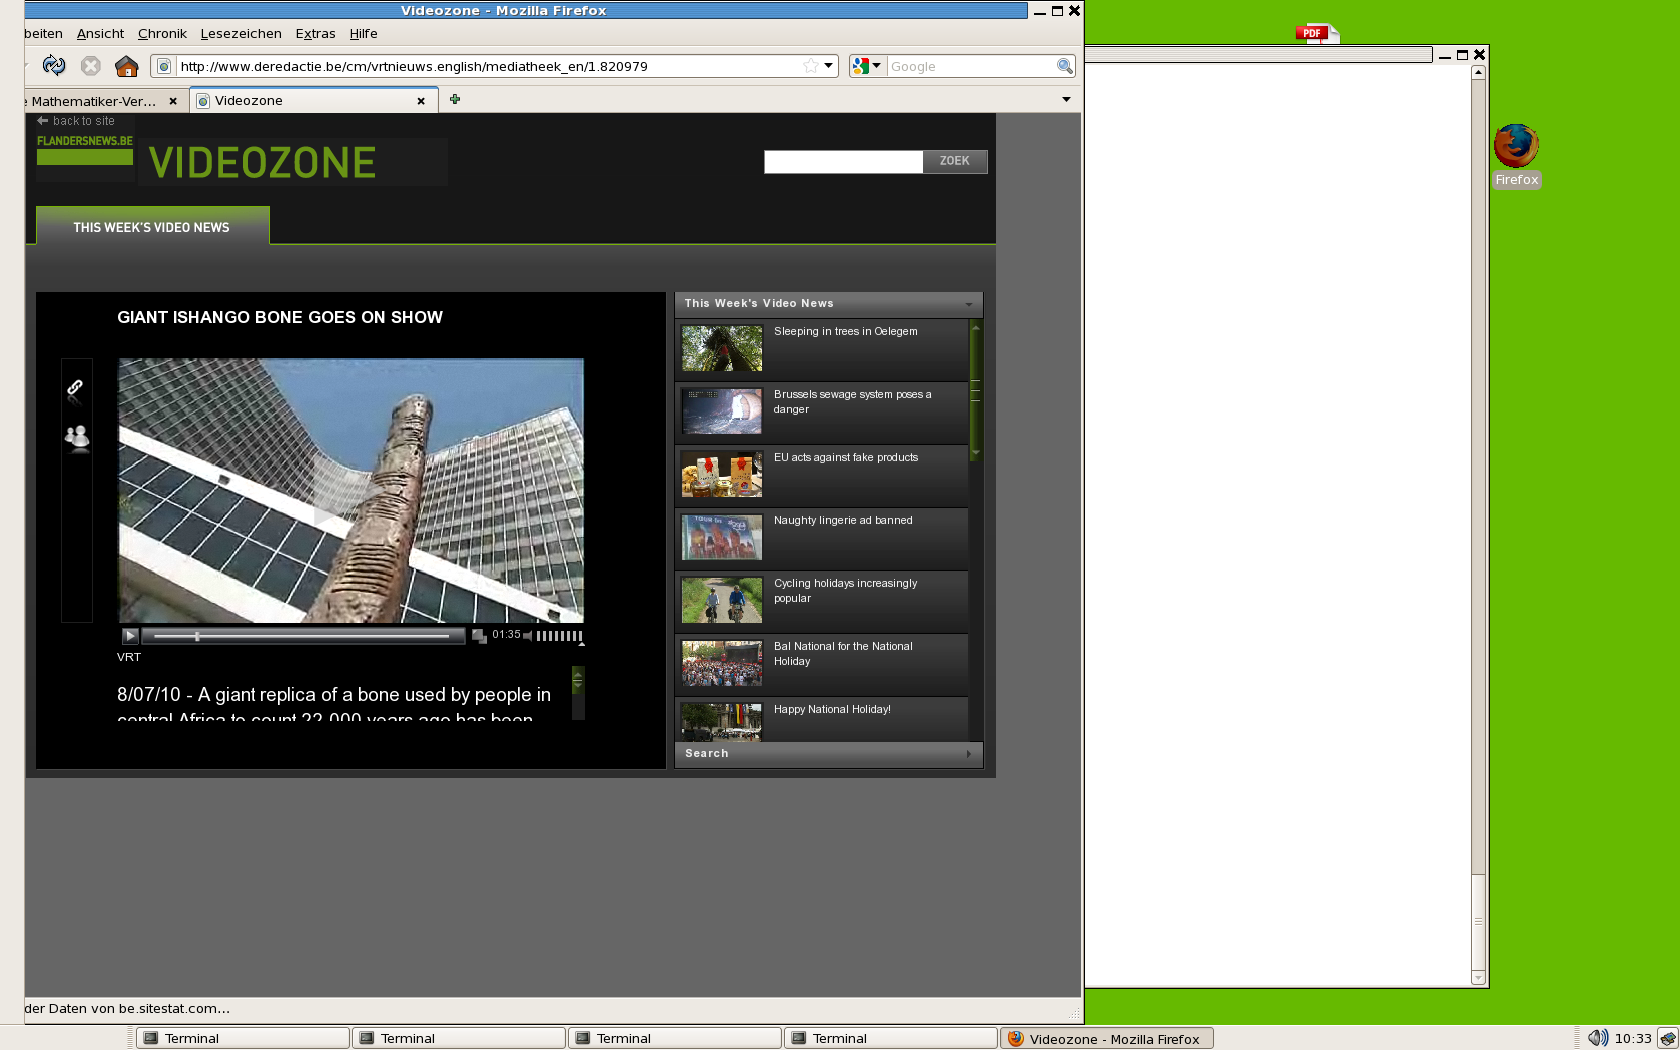Open the address bar history dropdown

[828, 66]
